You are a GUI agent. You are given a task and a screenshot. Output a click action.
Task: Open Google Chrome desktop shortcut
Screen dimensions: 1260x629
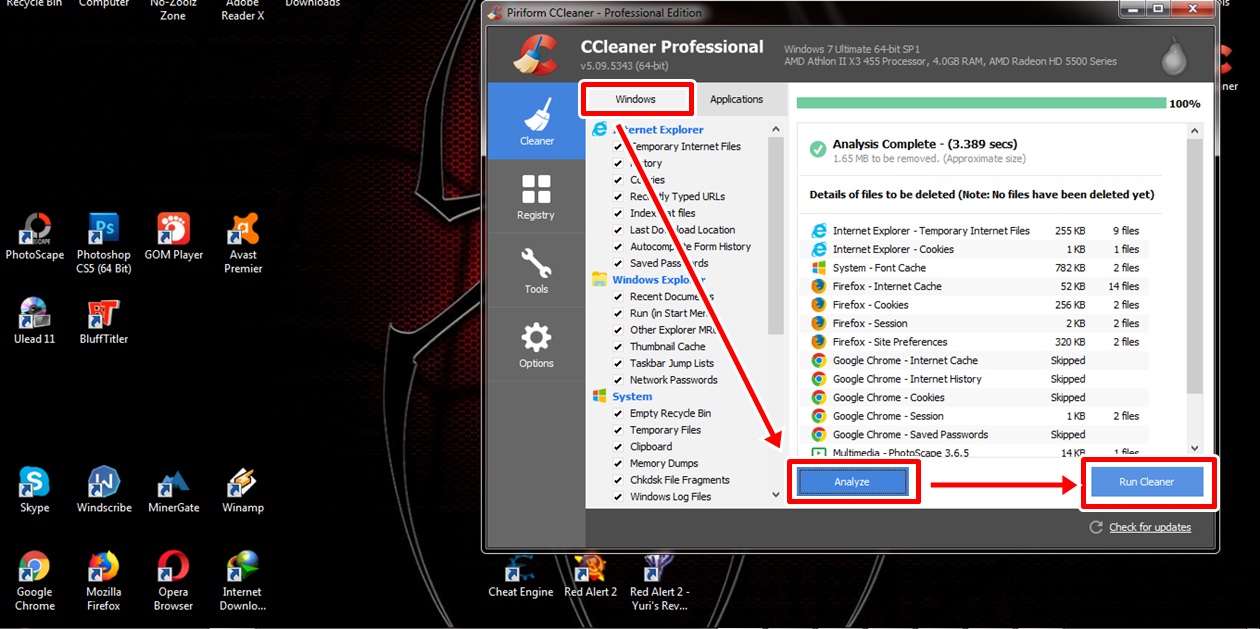tap(35, 580)
